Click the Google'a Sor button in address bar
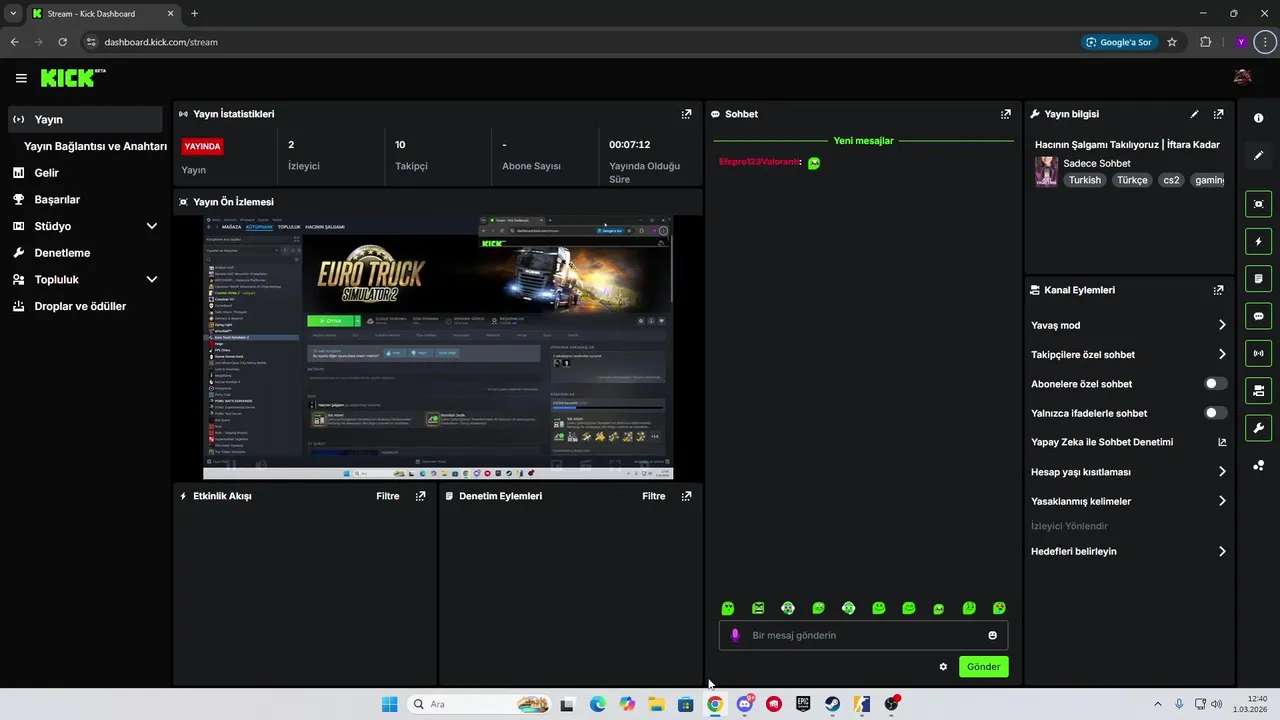The image size is (1280, 720). pyautogui.click(x=1118, y=42)
